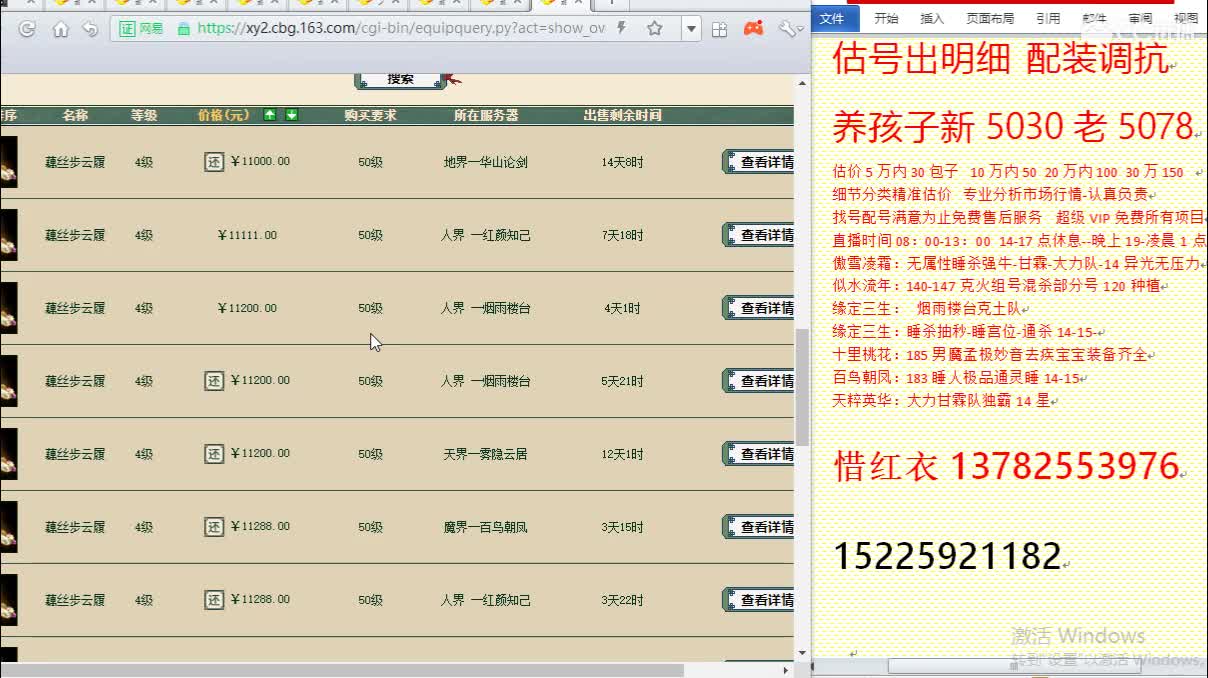Click the 还 icon on the 5天21时 row
The image size is (1208, 678).
coord(214,380)
